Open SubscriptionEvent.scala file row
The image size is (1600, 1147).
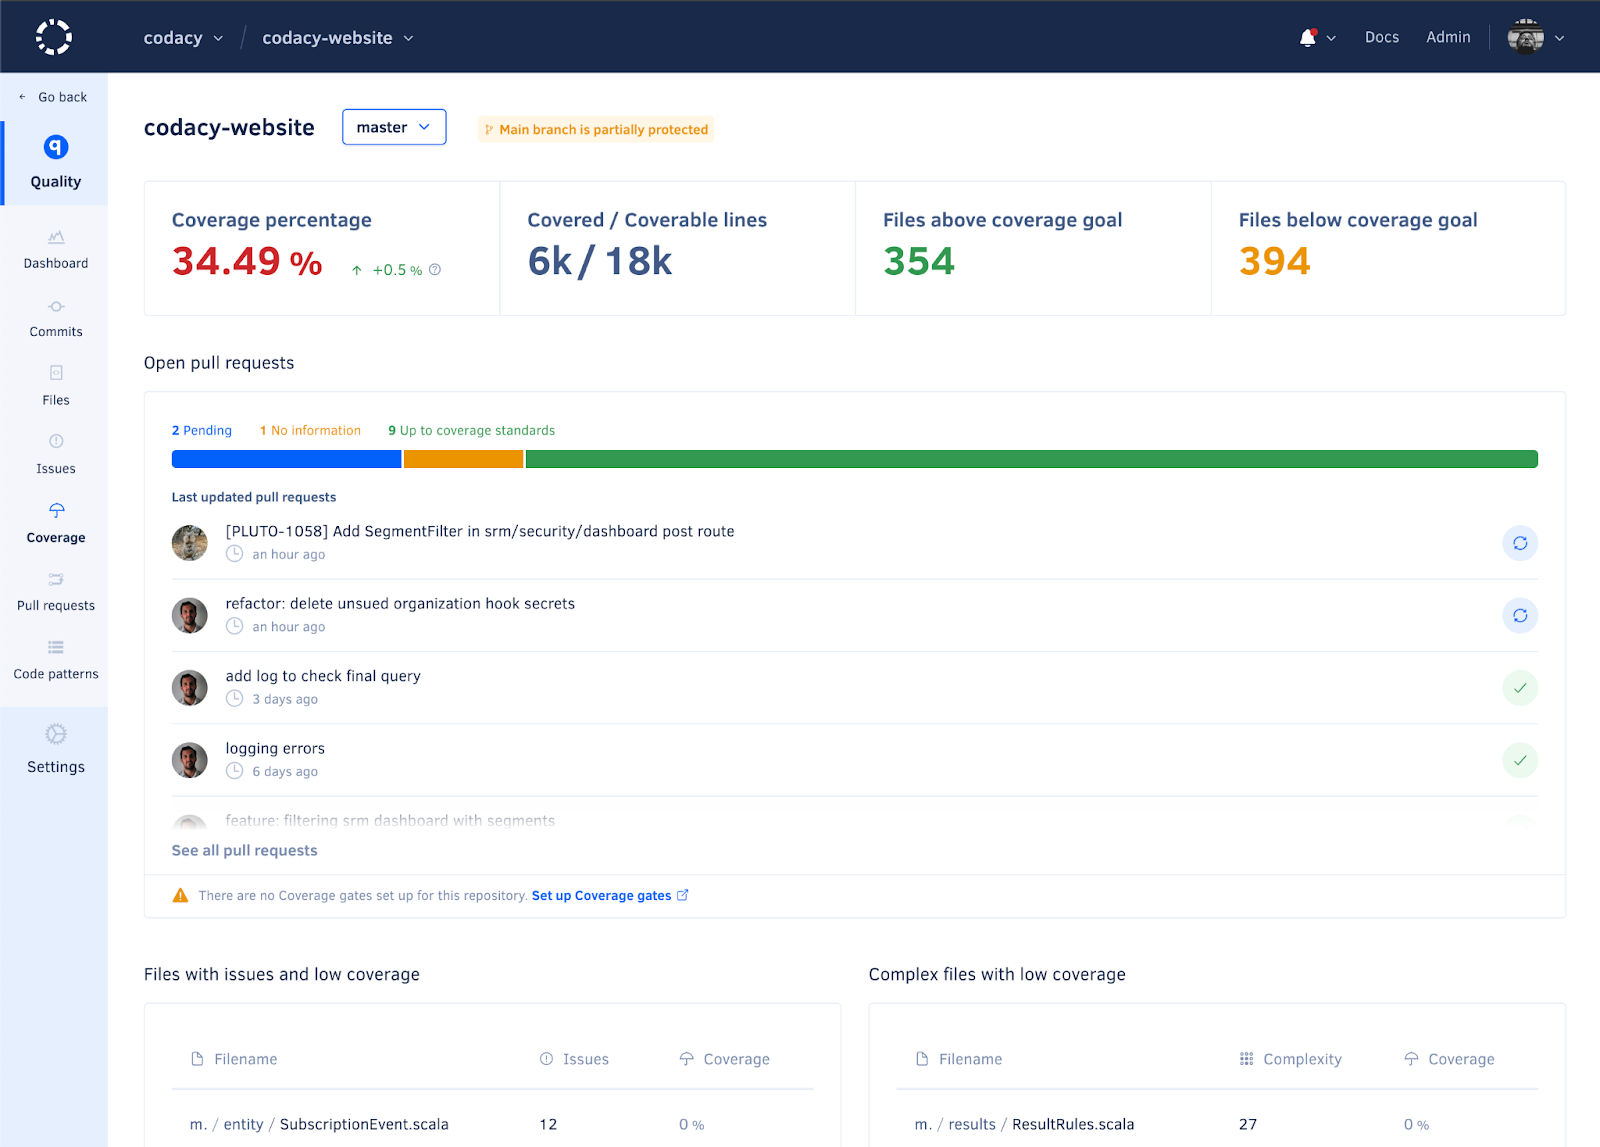[x=492, y=1125]
